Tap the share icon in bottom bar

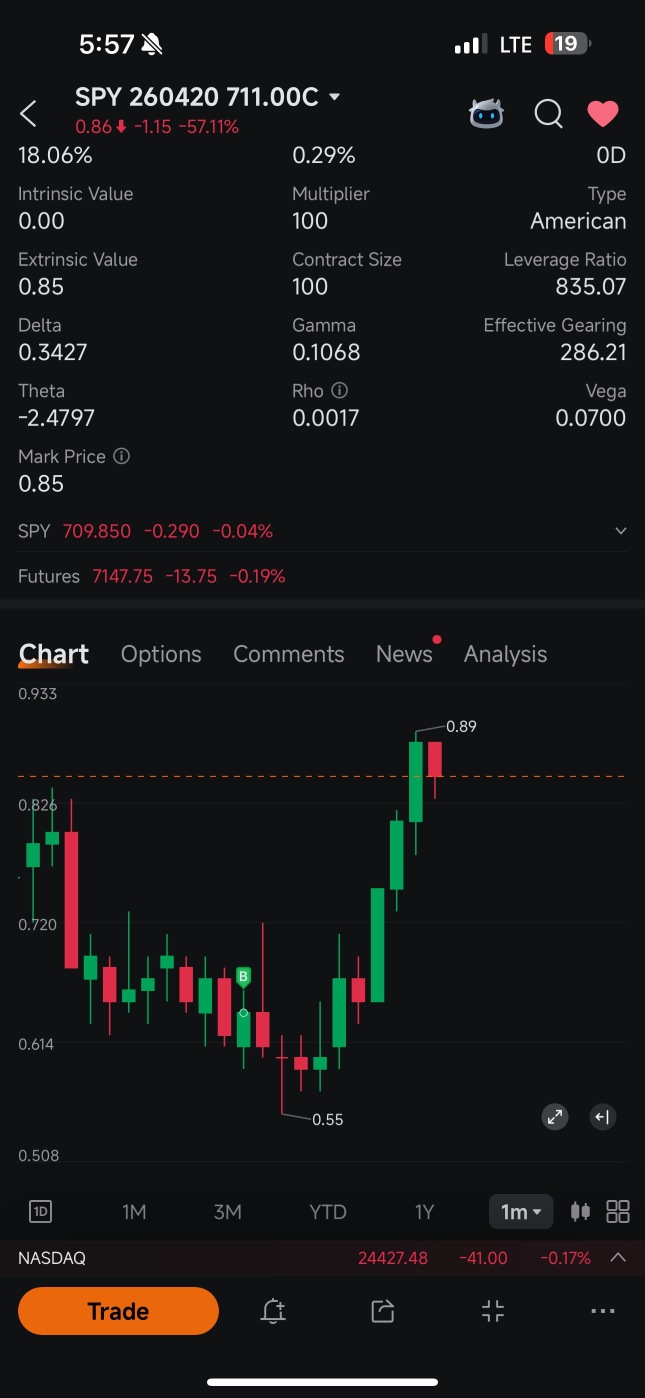point(382,1312)
